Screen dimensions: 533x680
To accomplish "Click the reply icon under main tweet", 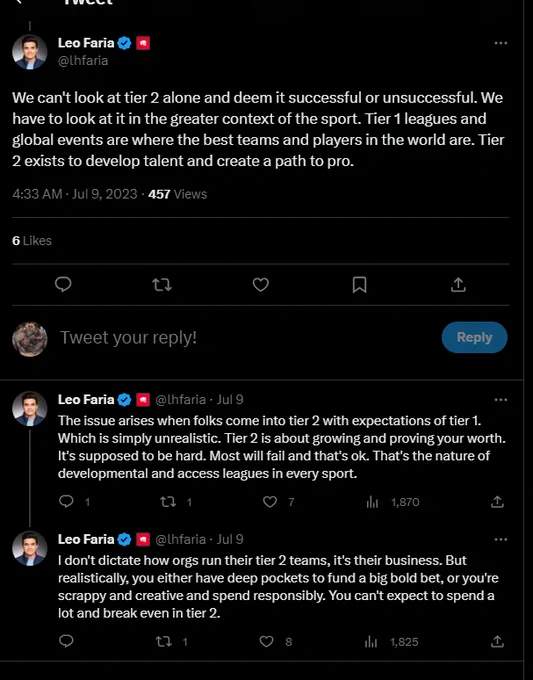I will [63, 284].
